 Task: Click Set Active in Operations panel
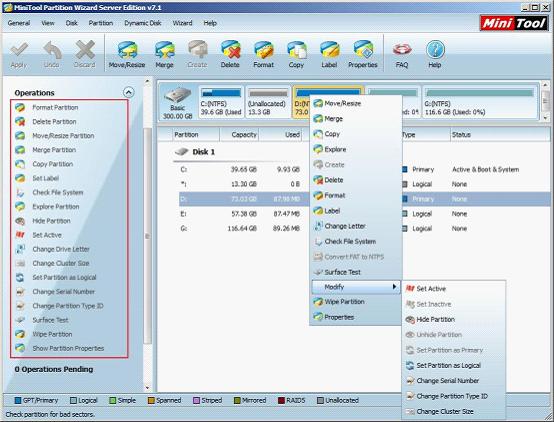tap(47, 235)
